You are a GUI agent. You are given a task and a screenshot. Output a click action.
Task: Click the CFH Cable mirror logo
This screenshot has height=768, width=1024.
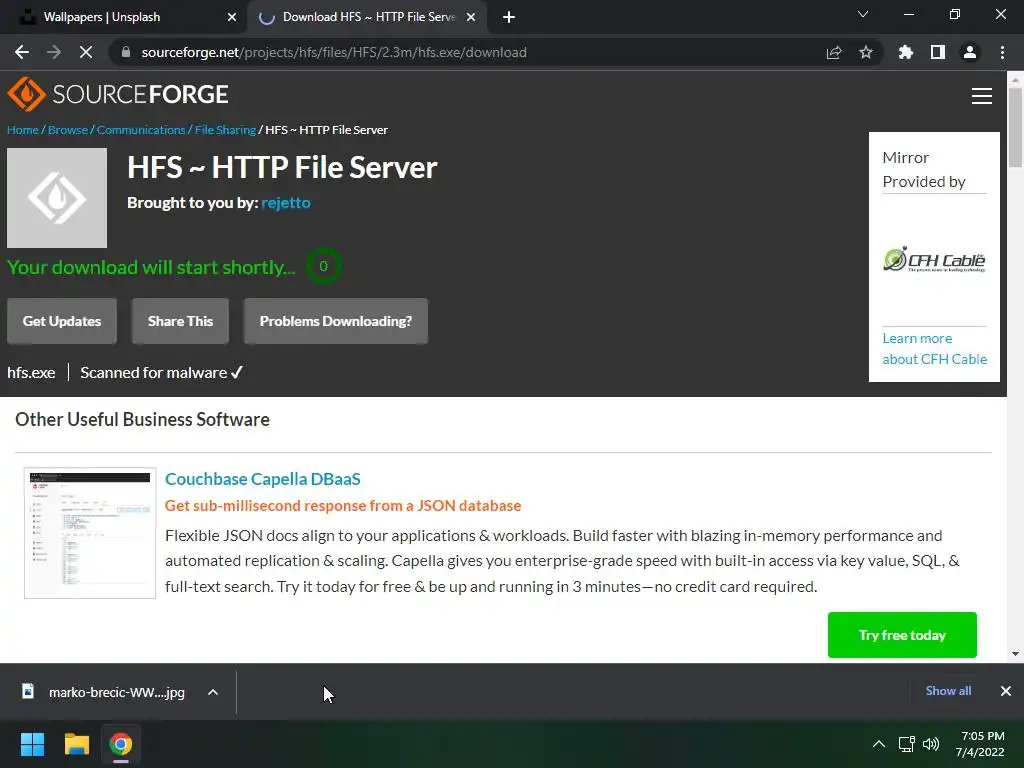click(x=934, y=260)
